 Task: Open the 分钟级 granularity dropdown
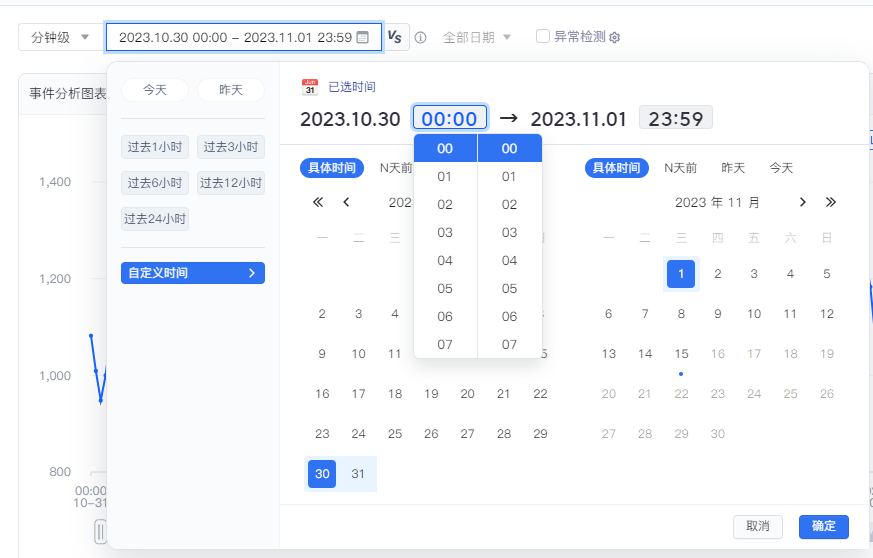tap(59, 37)
